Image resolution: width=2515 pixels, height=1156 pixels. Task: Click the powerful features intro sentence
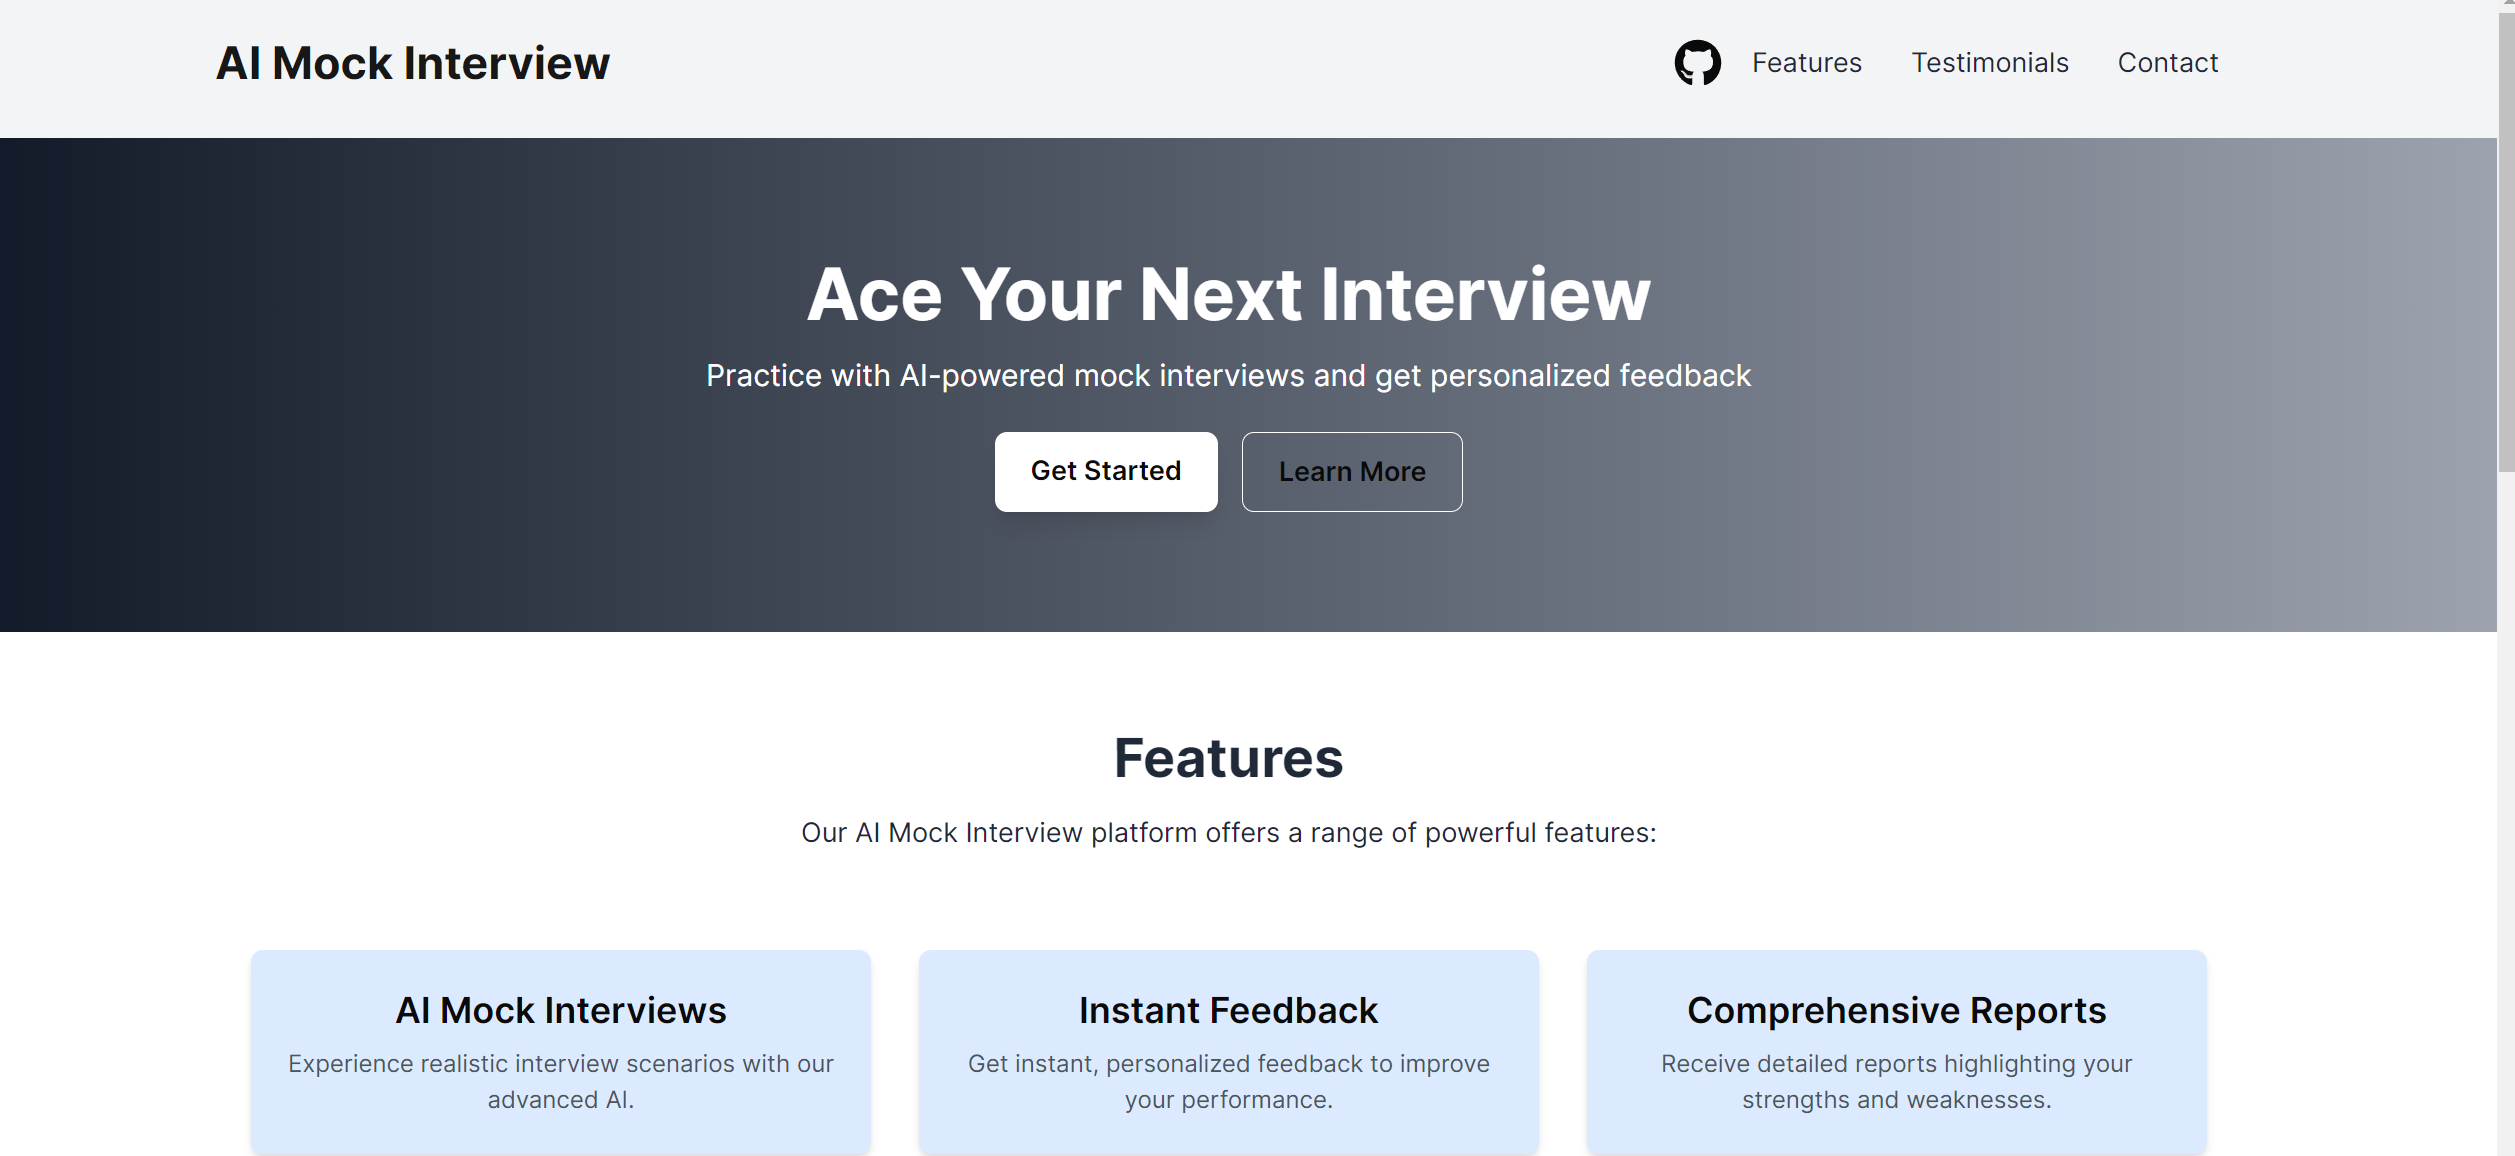1229,831
